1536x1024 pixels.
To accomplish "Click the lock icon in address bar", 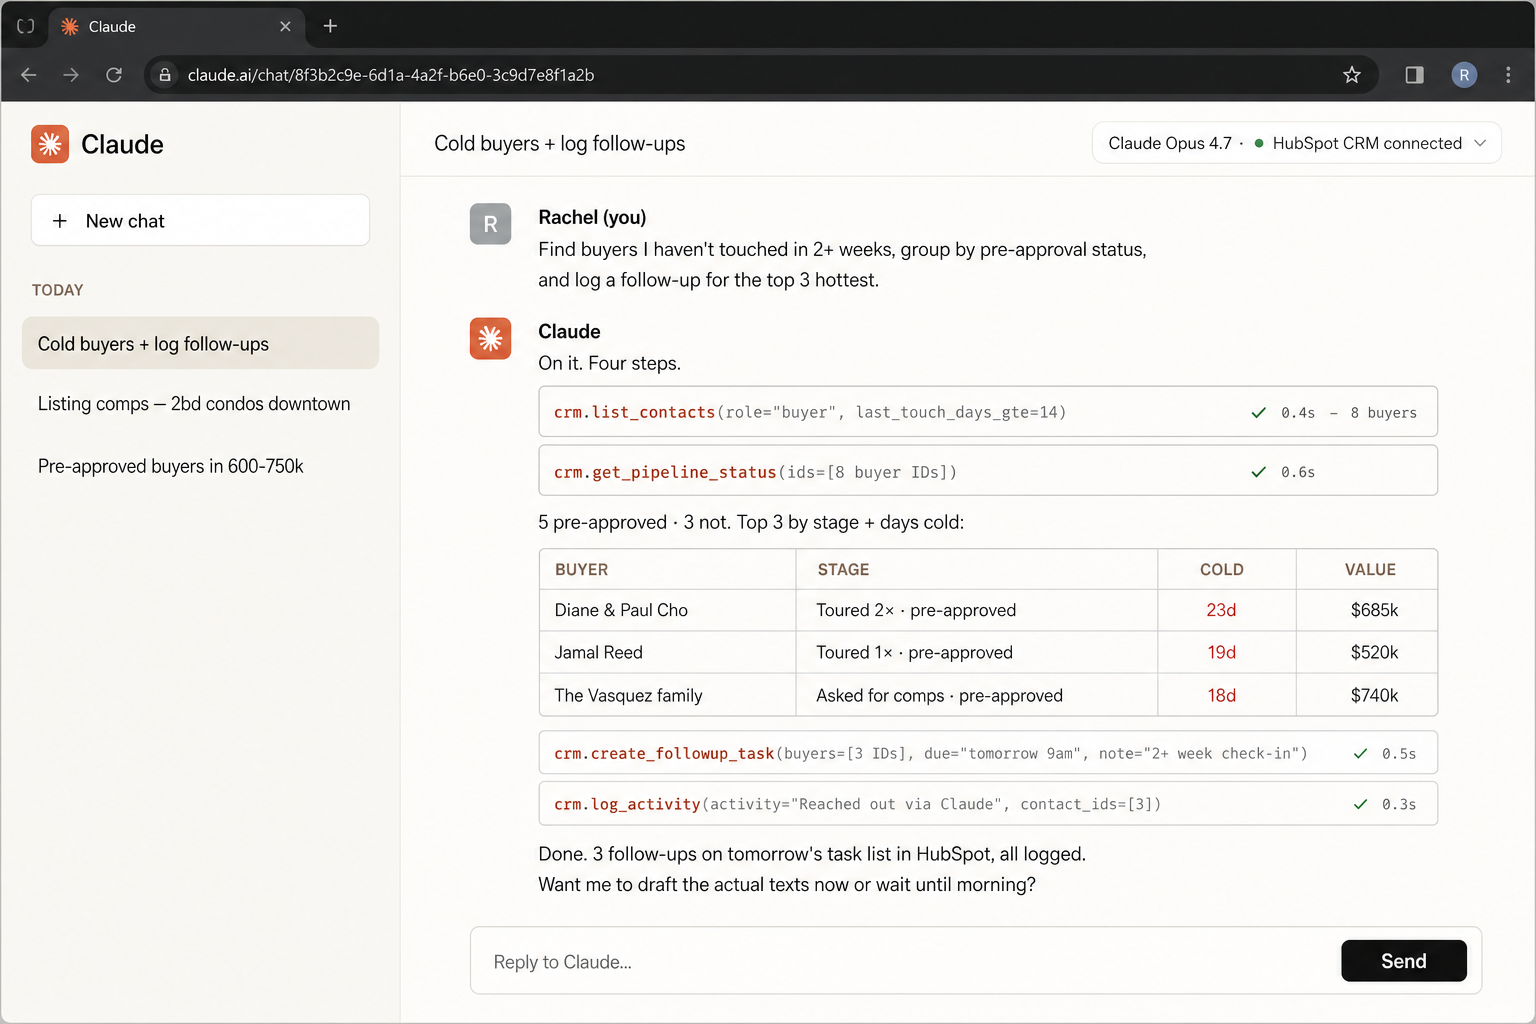I will coord(165,75).
